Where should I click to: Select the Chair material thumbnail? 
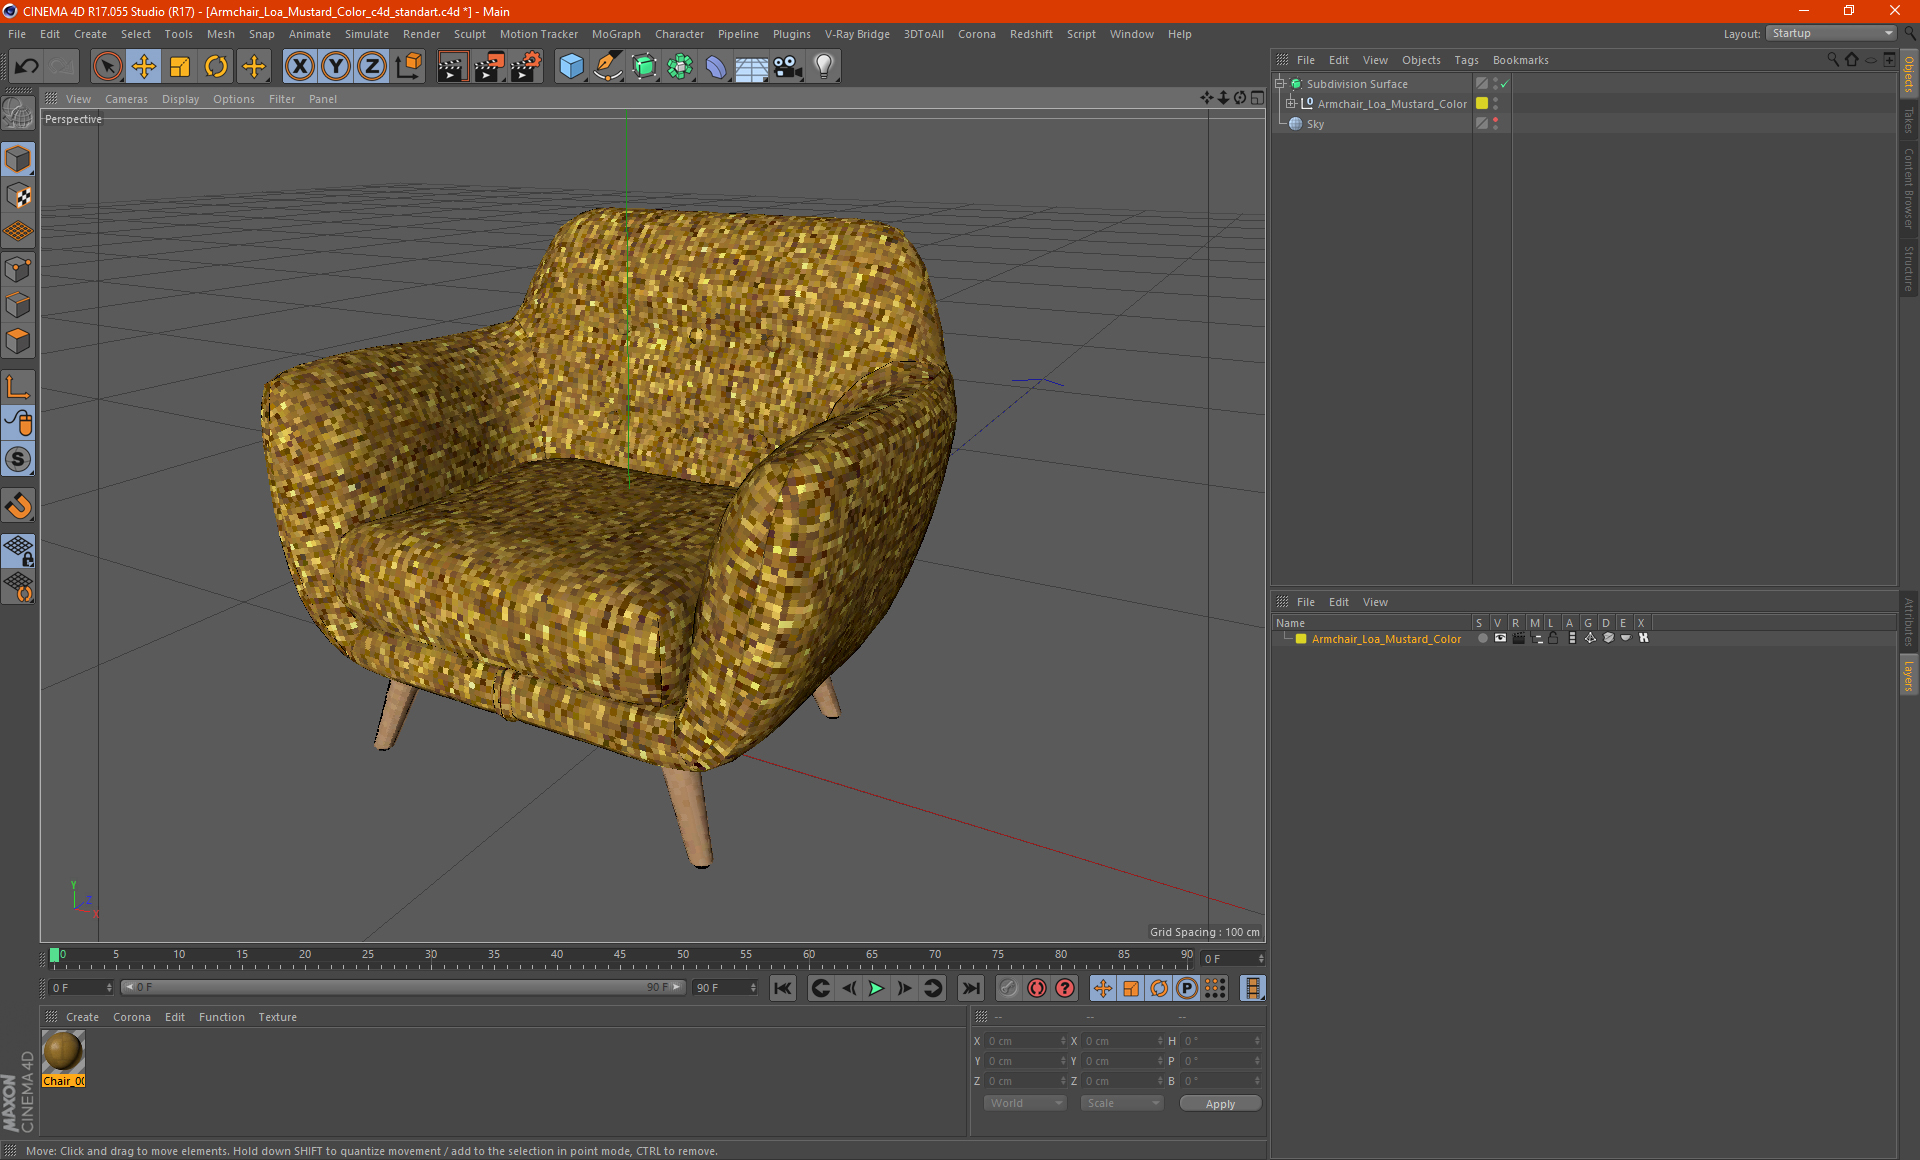pyautogui.click(x=63, y=1053)
